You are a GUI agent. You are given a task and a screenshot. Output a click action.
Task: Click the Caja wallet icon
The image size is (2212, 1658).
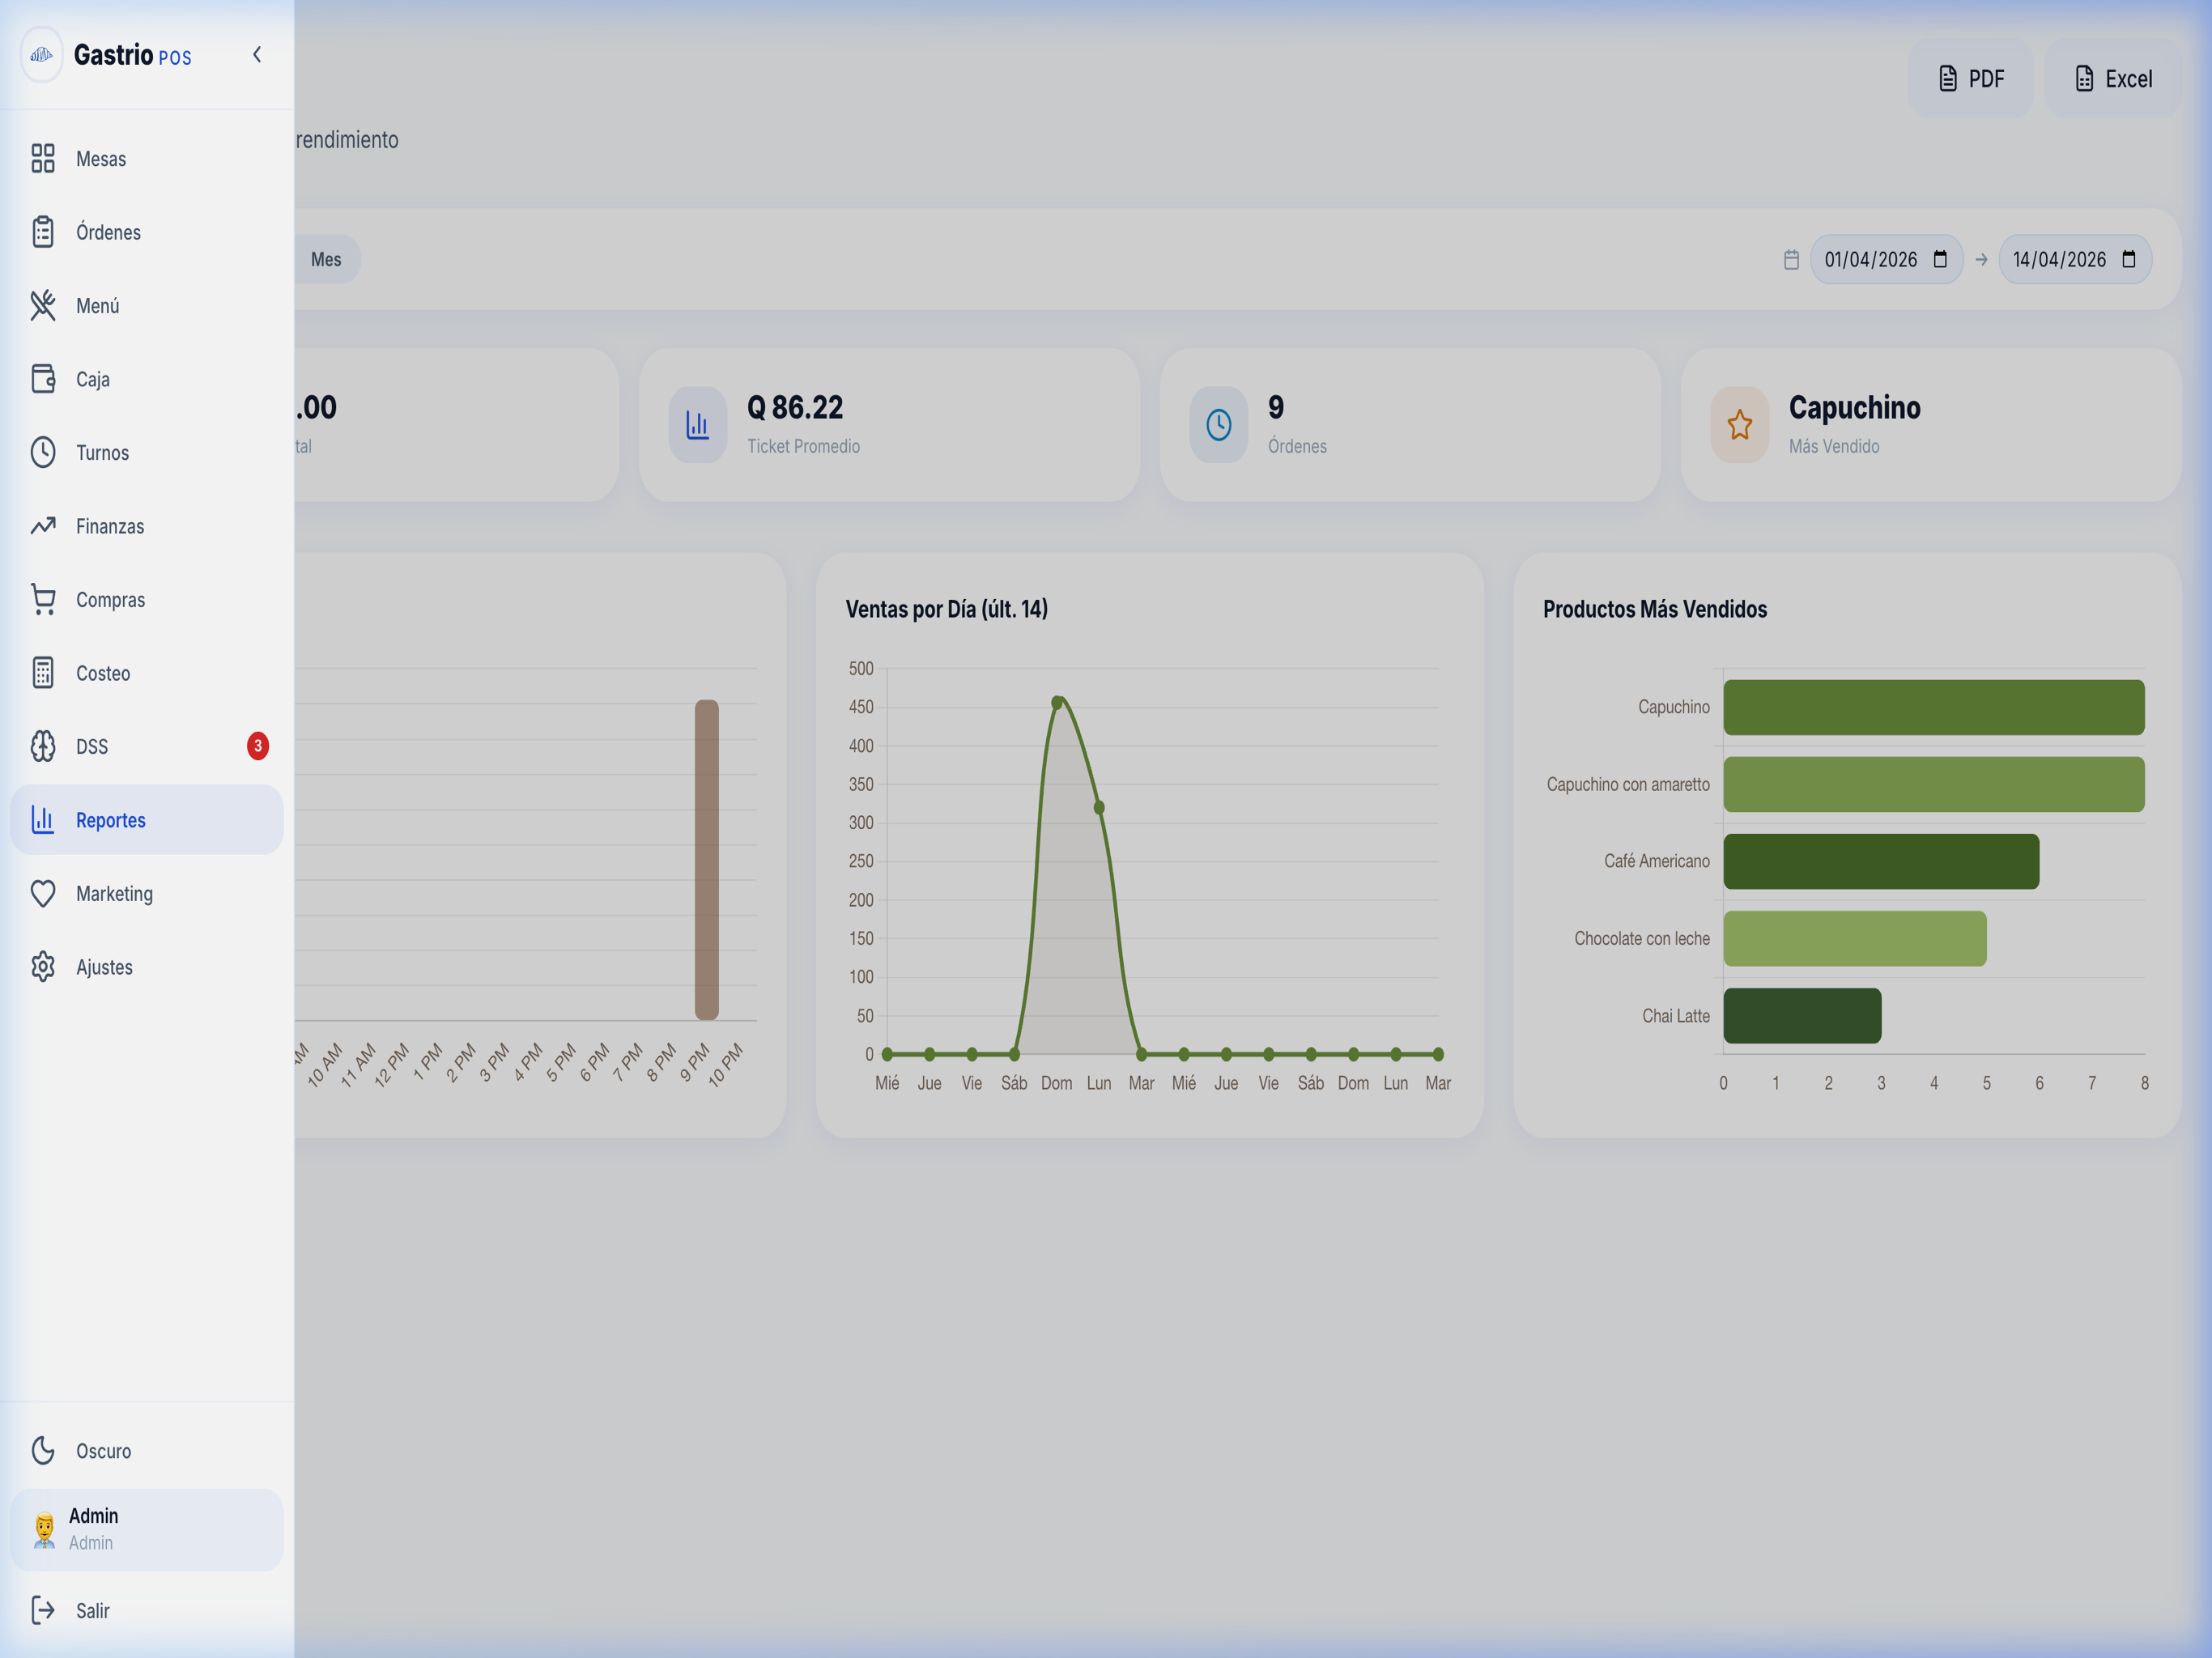(43, 379)
